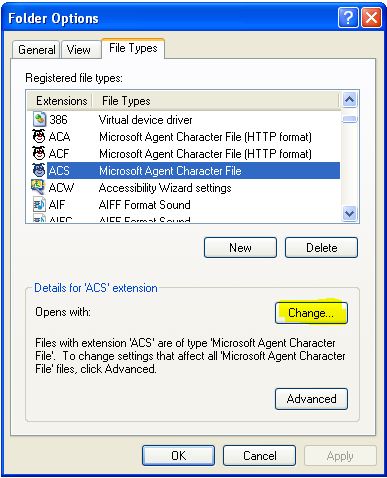Click the ACF file type icon

coord(39,153)
